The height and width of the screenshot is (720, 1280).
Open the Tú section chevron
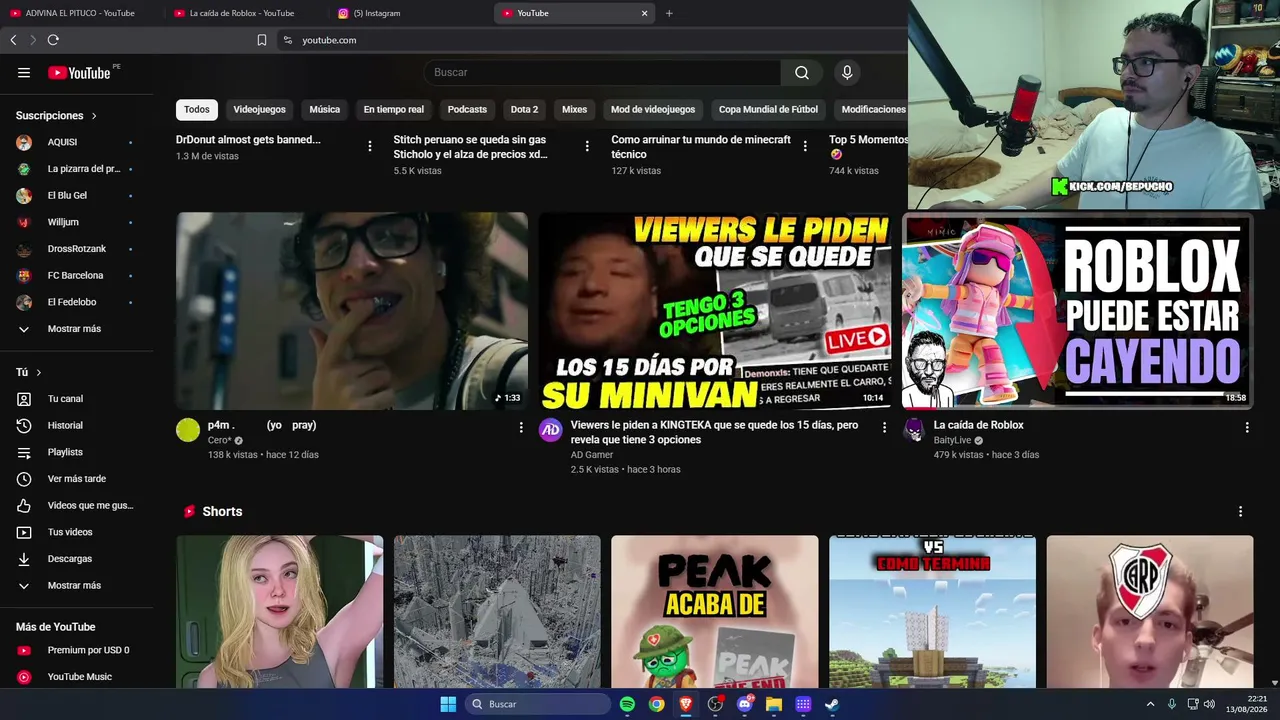coord(39,373)
